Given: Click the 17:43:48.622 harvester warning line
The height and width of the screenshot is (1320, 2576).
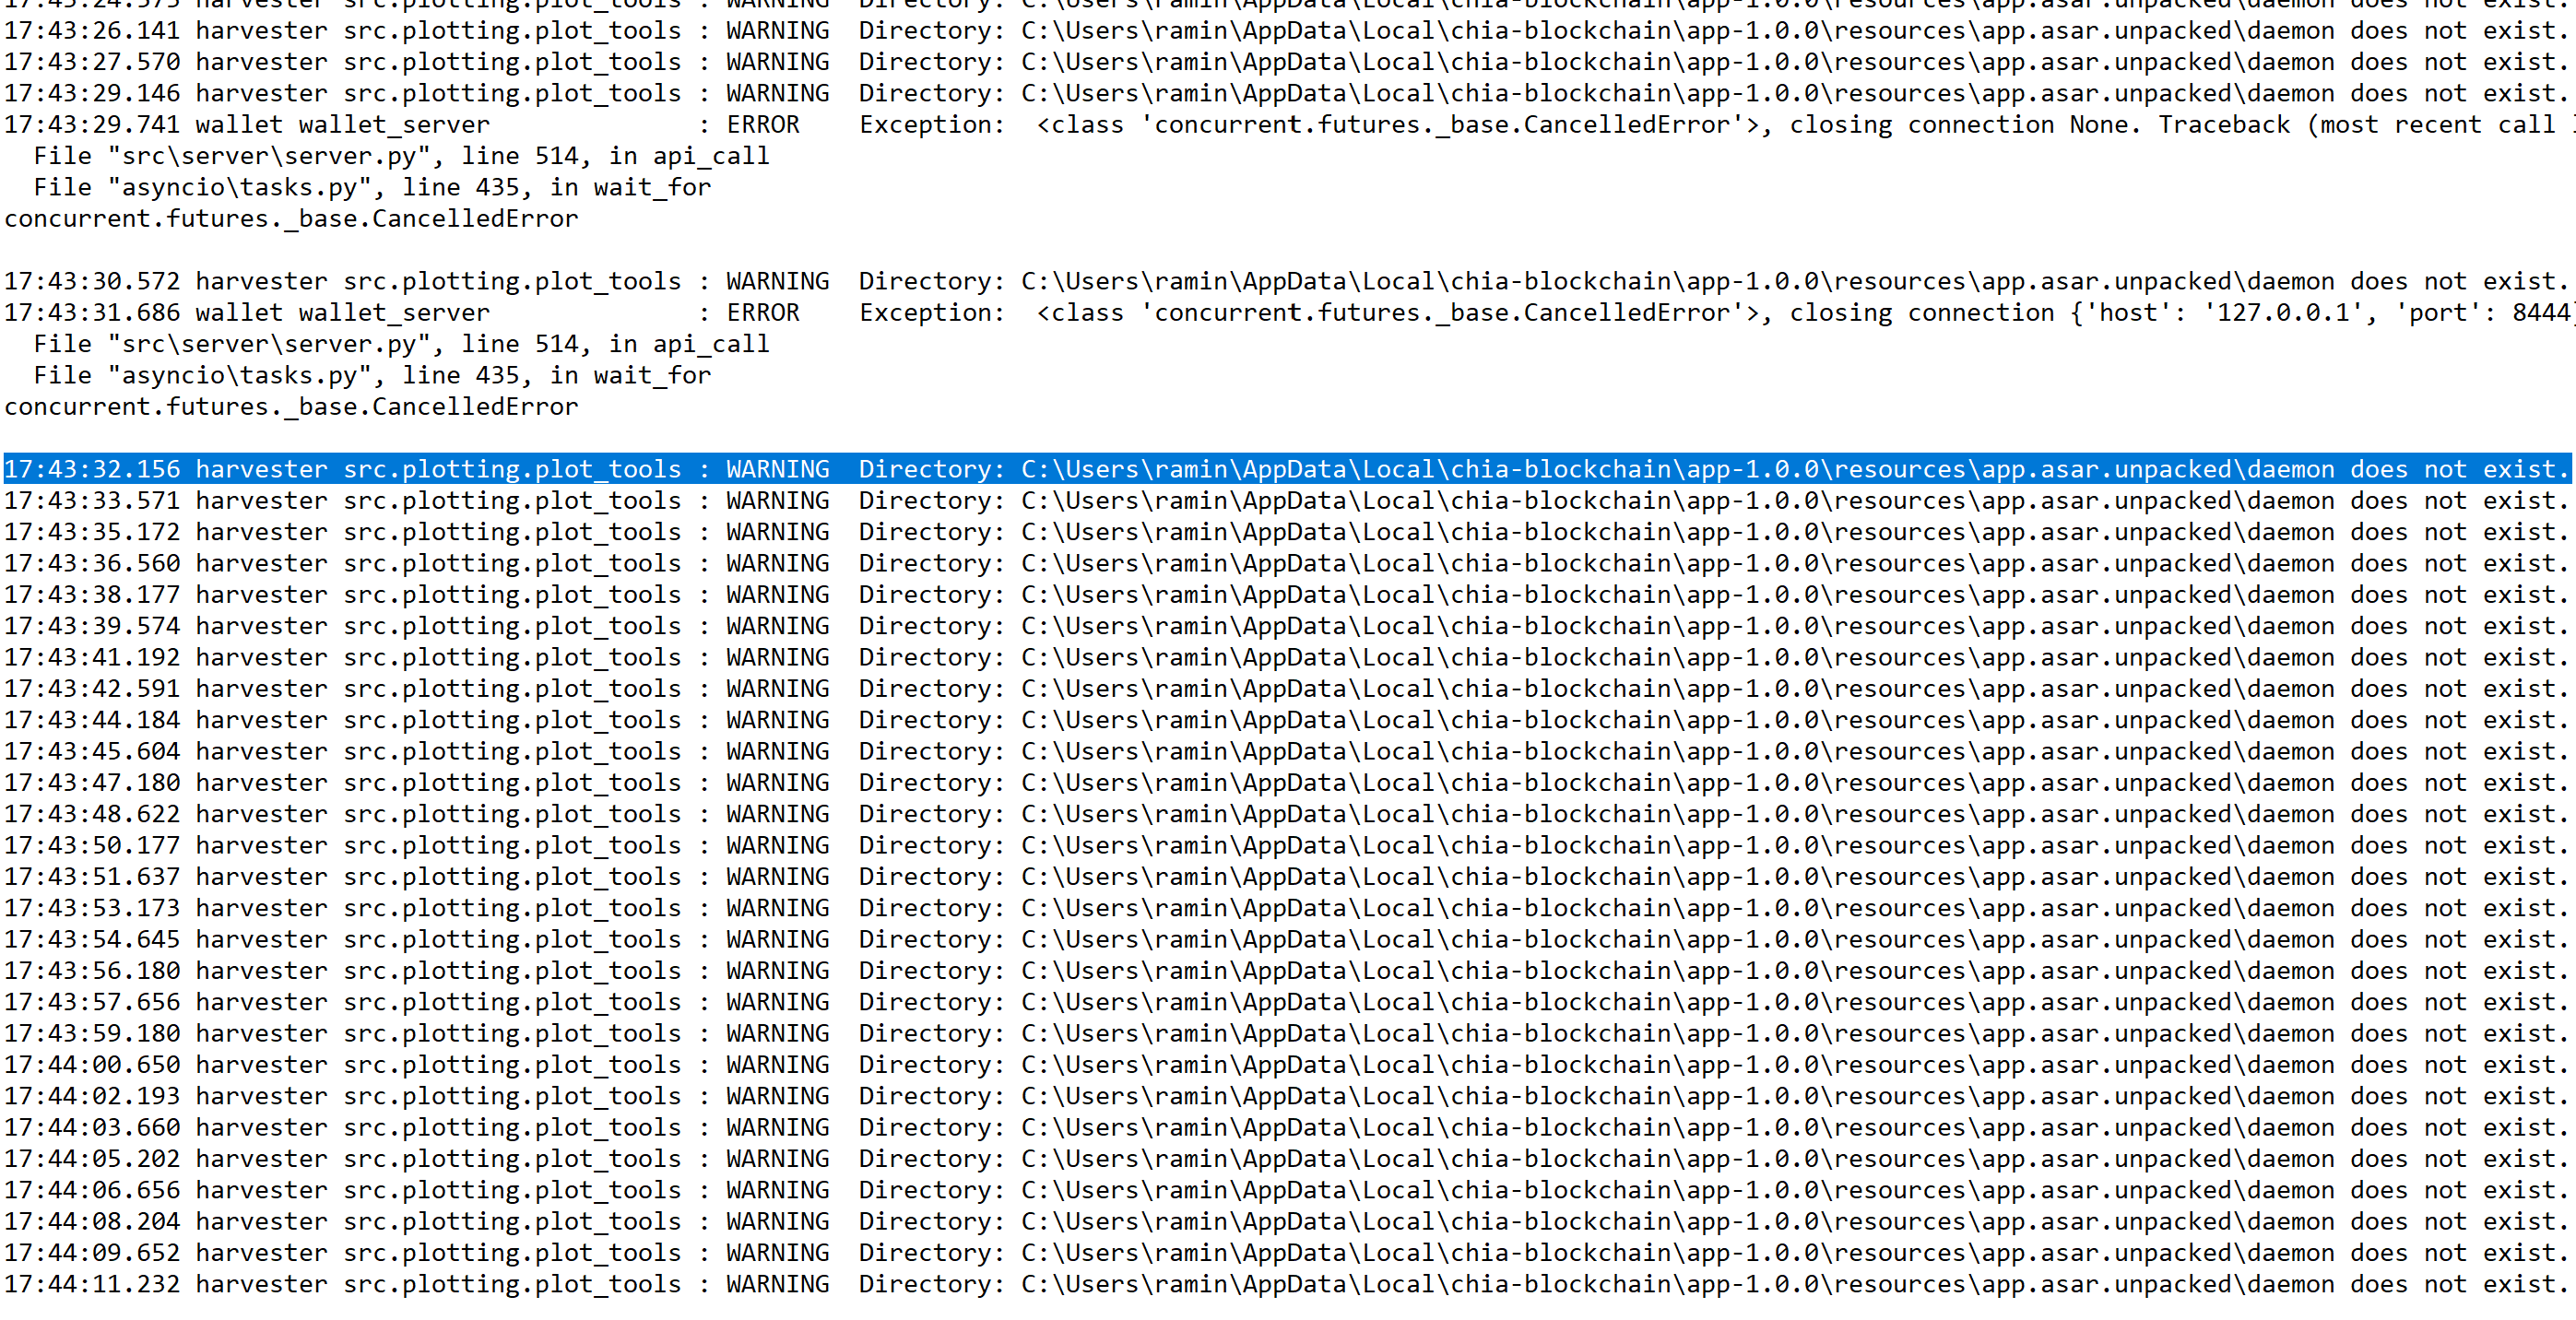Looking at the screenshot, I should [1286, 814].
